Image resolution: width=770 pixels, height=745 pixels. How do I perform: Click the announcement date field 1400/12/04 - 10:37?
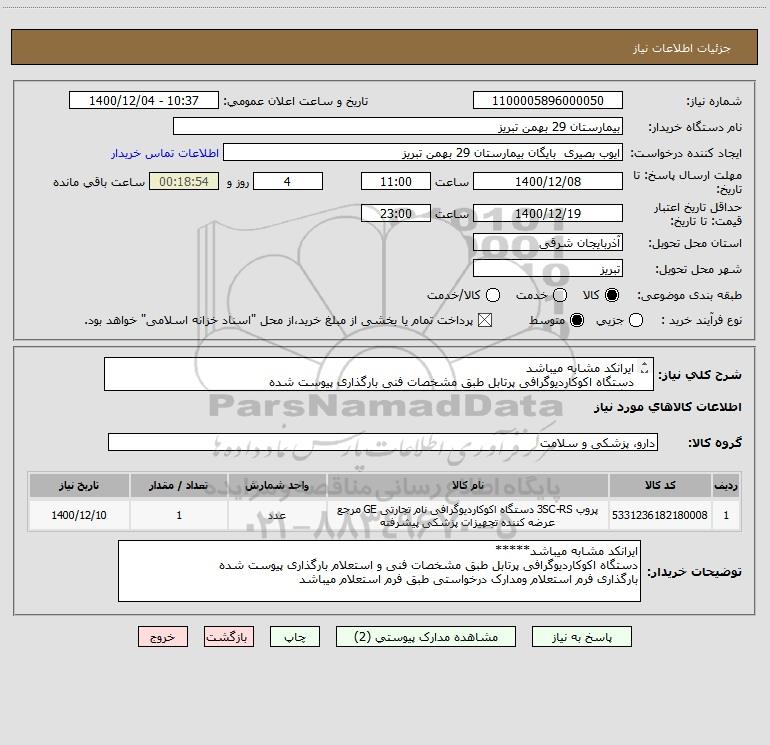tap(144, 101)
